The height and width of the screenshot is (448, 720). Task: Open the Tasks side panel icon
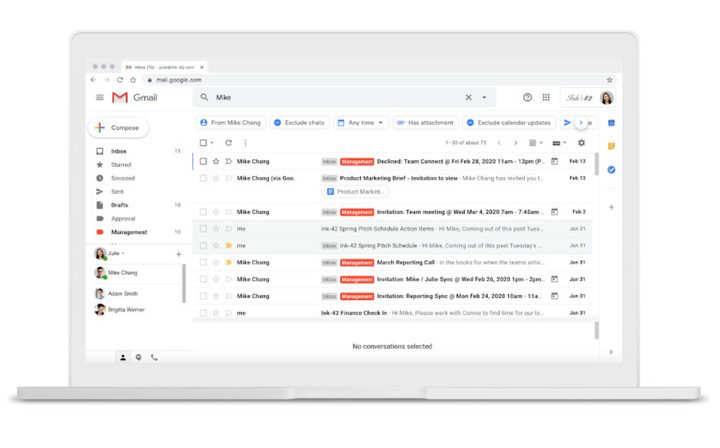[611, 170]
